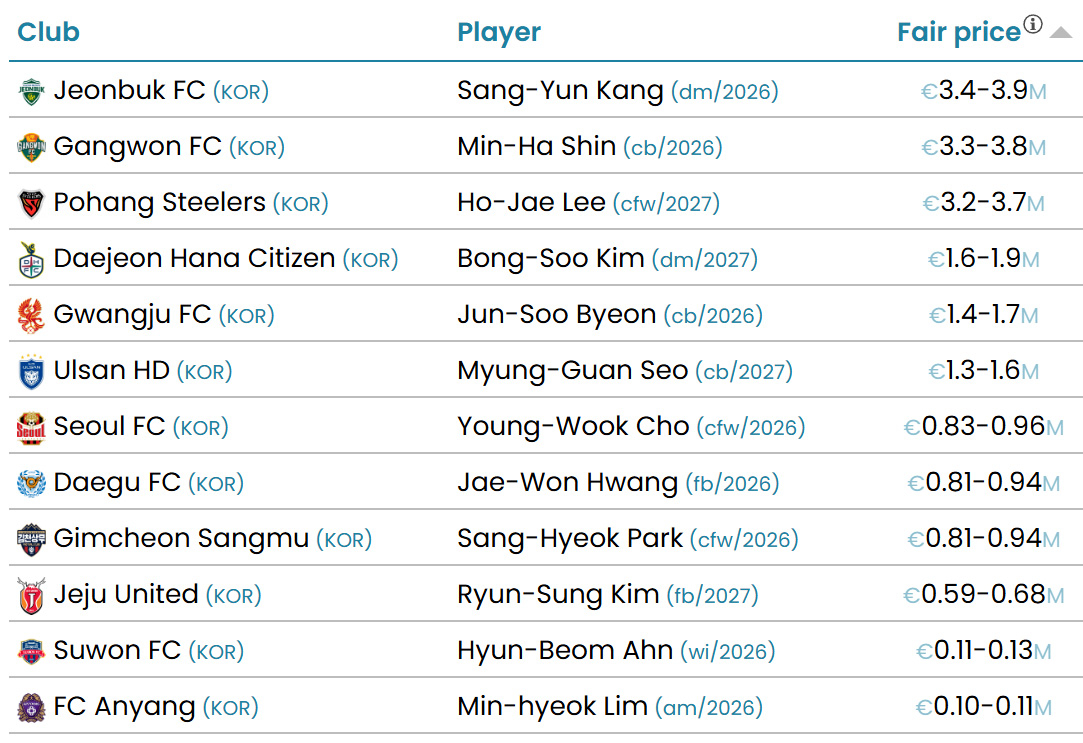Screen dimensions: 1083x743
Task: Click the Fair price info icon
Action: coord(1032,24)
